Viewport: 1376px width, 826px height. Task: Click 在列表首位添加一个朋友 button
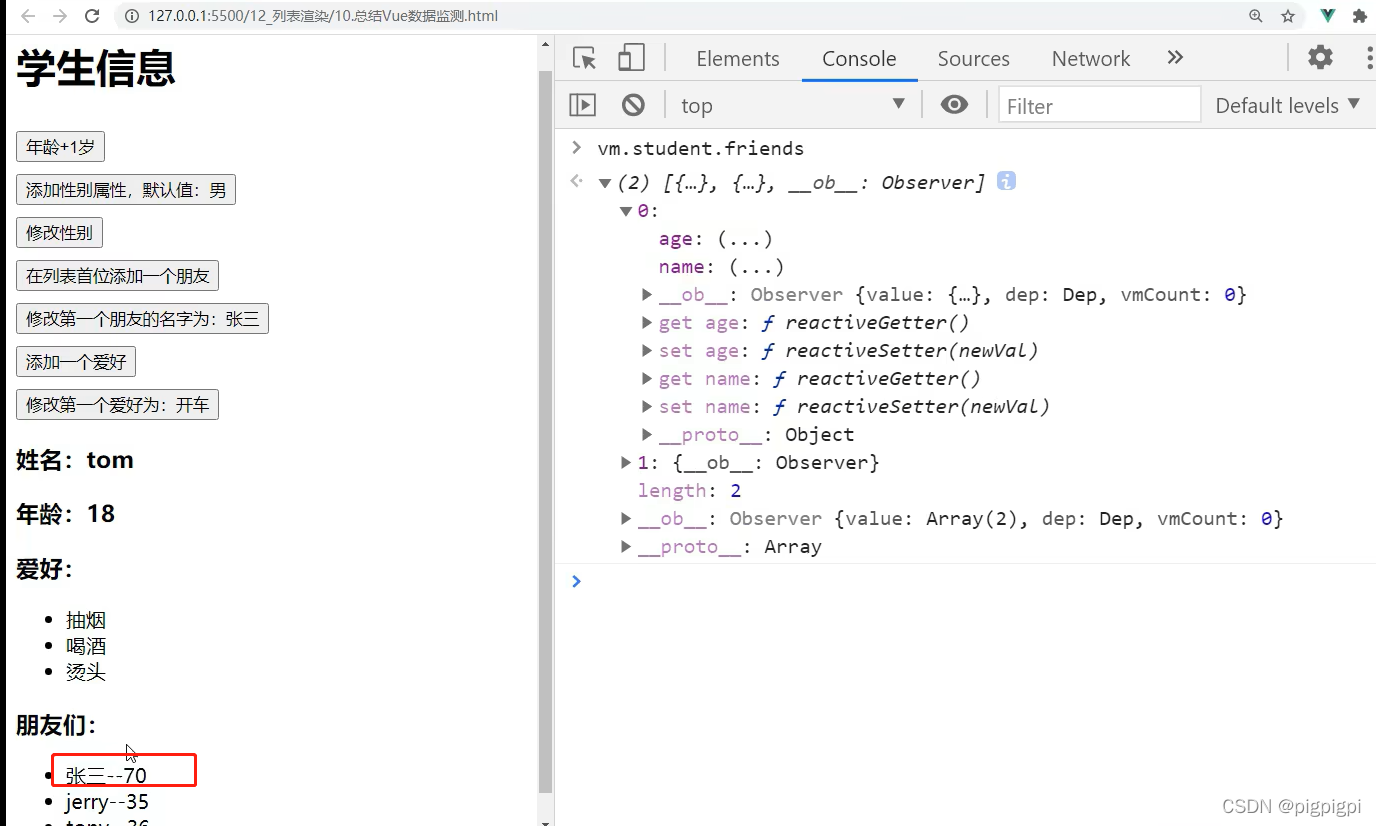(x=118, y=276)
